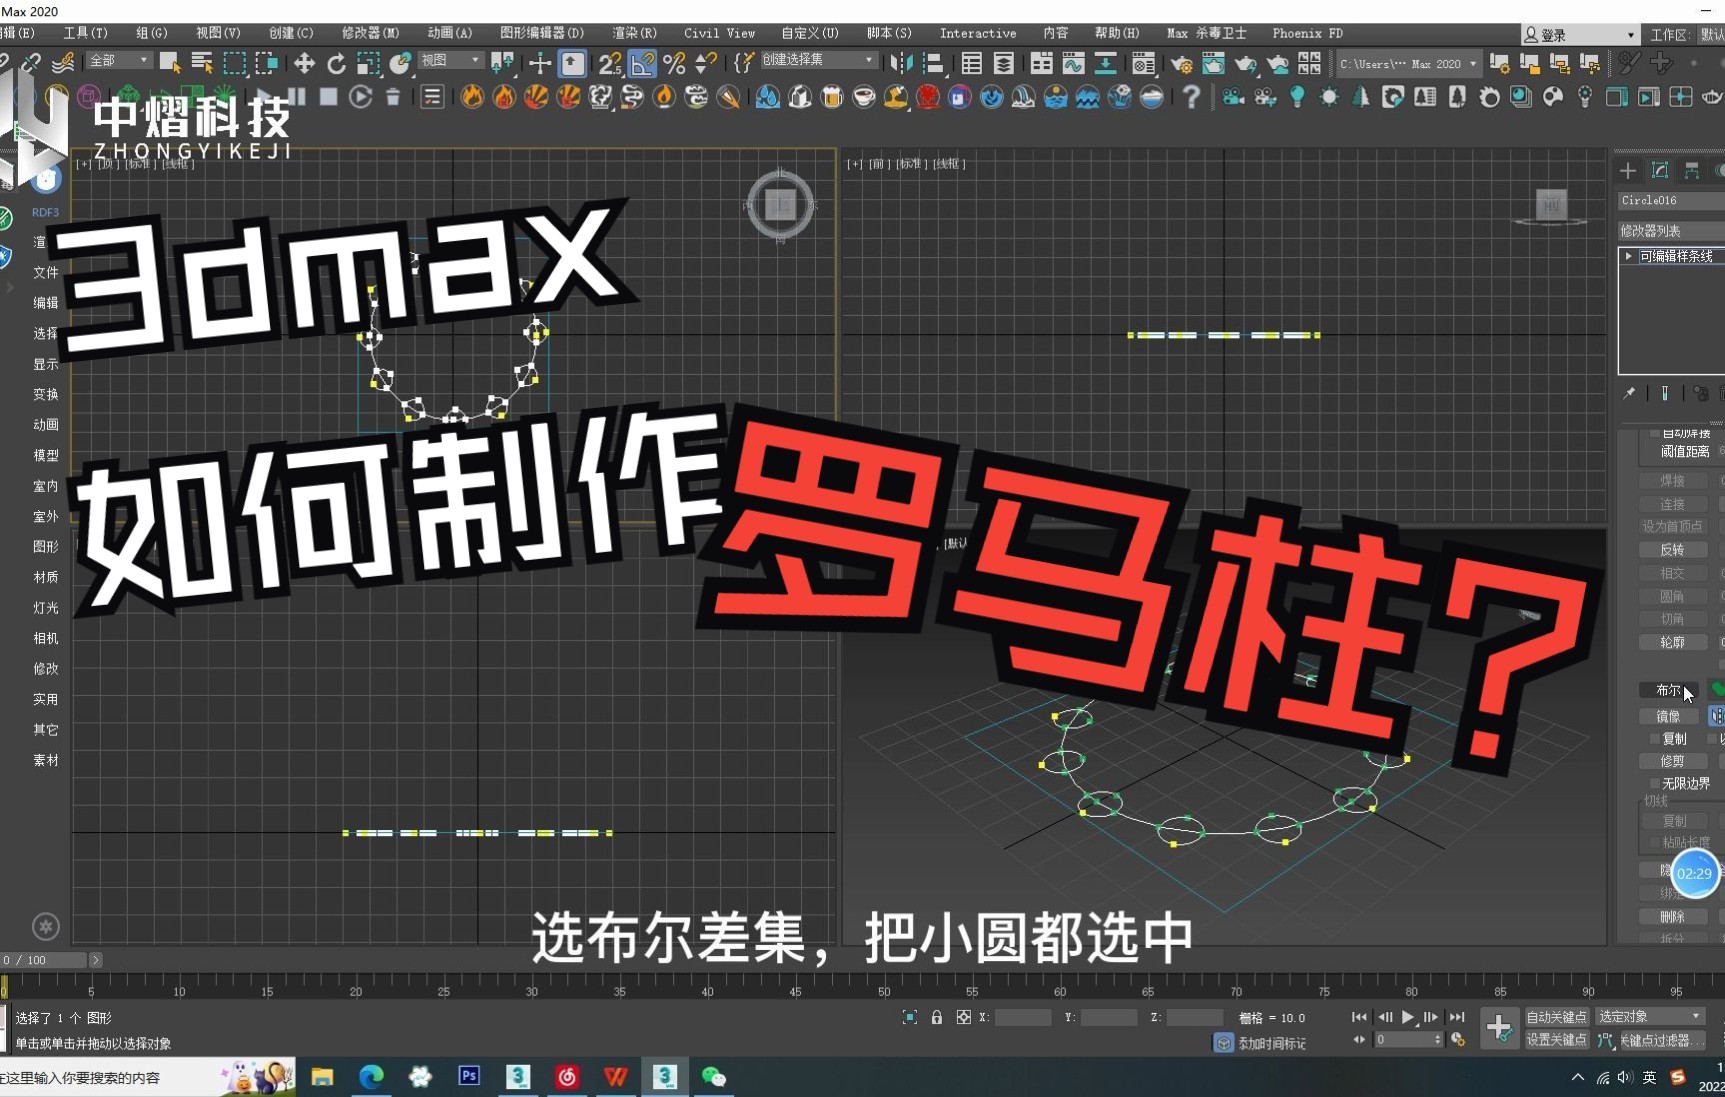Toggle 2.5D Snaps button
Viewport: 1725px width, 1097px height.
[x=609, y=63]
